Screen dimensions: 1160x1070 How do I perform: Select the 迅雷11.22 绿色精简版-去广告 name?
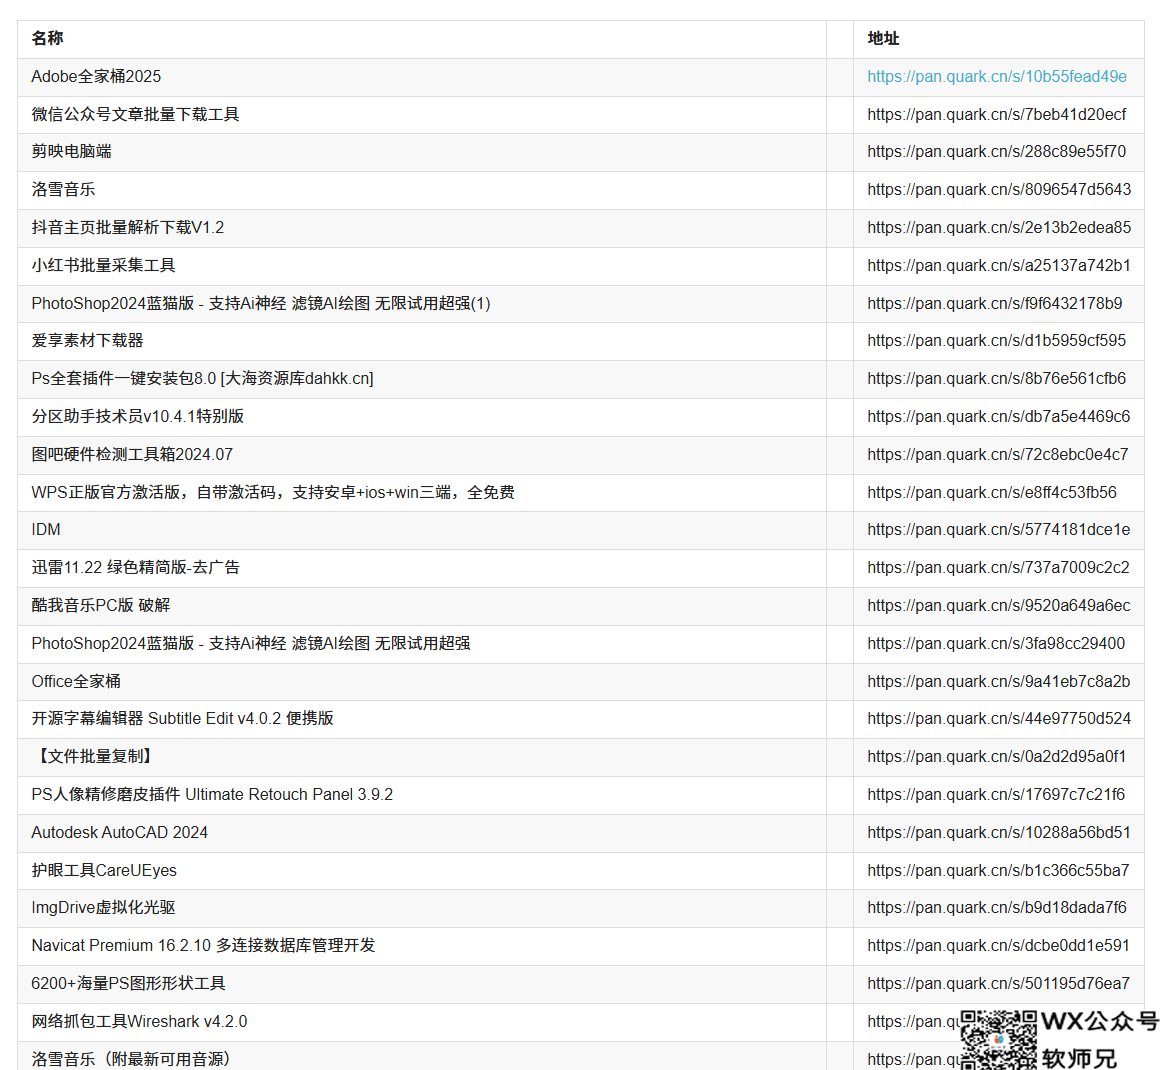tap(136, 568)
